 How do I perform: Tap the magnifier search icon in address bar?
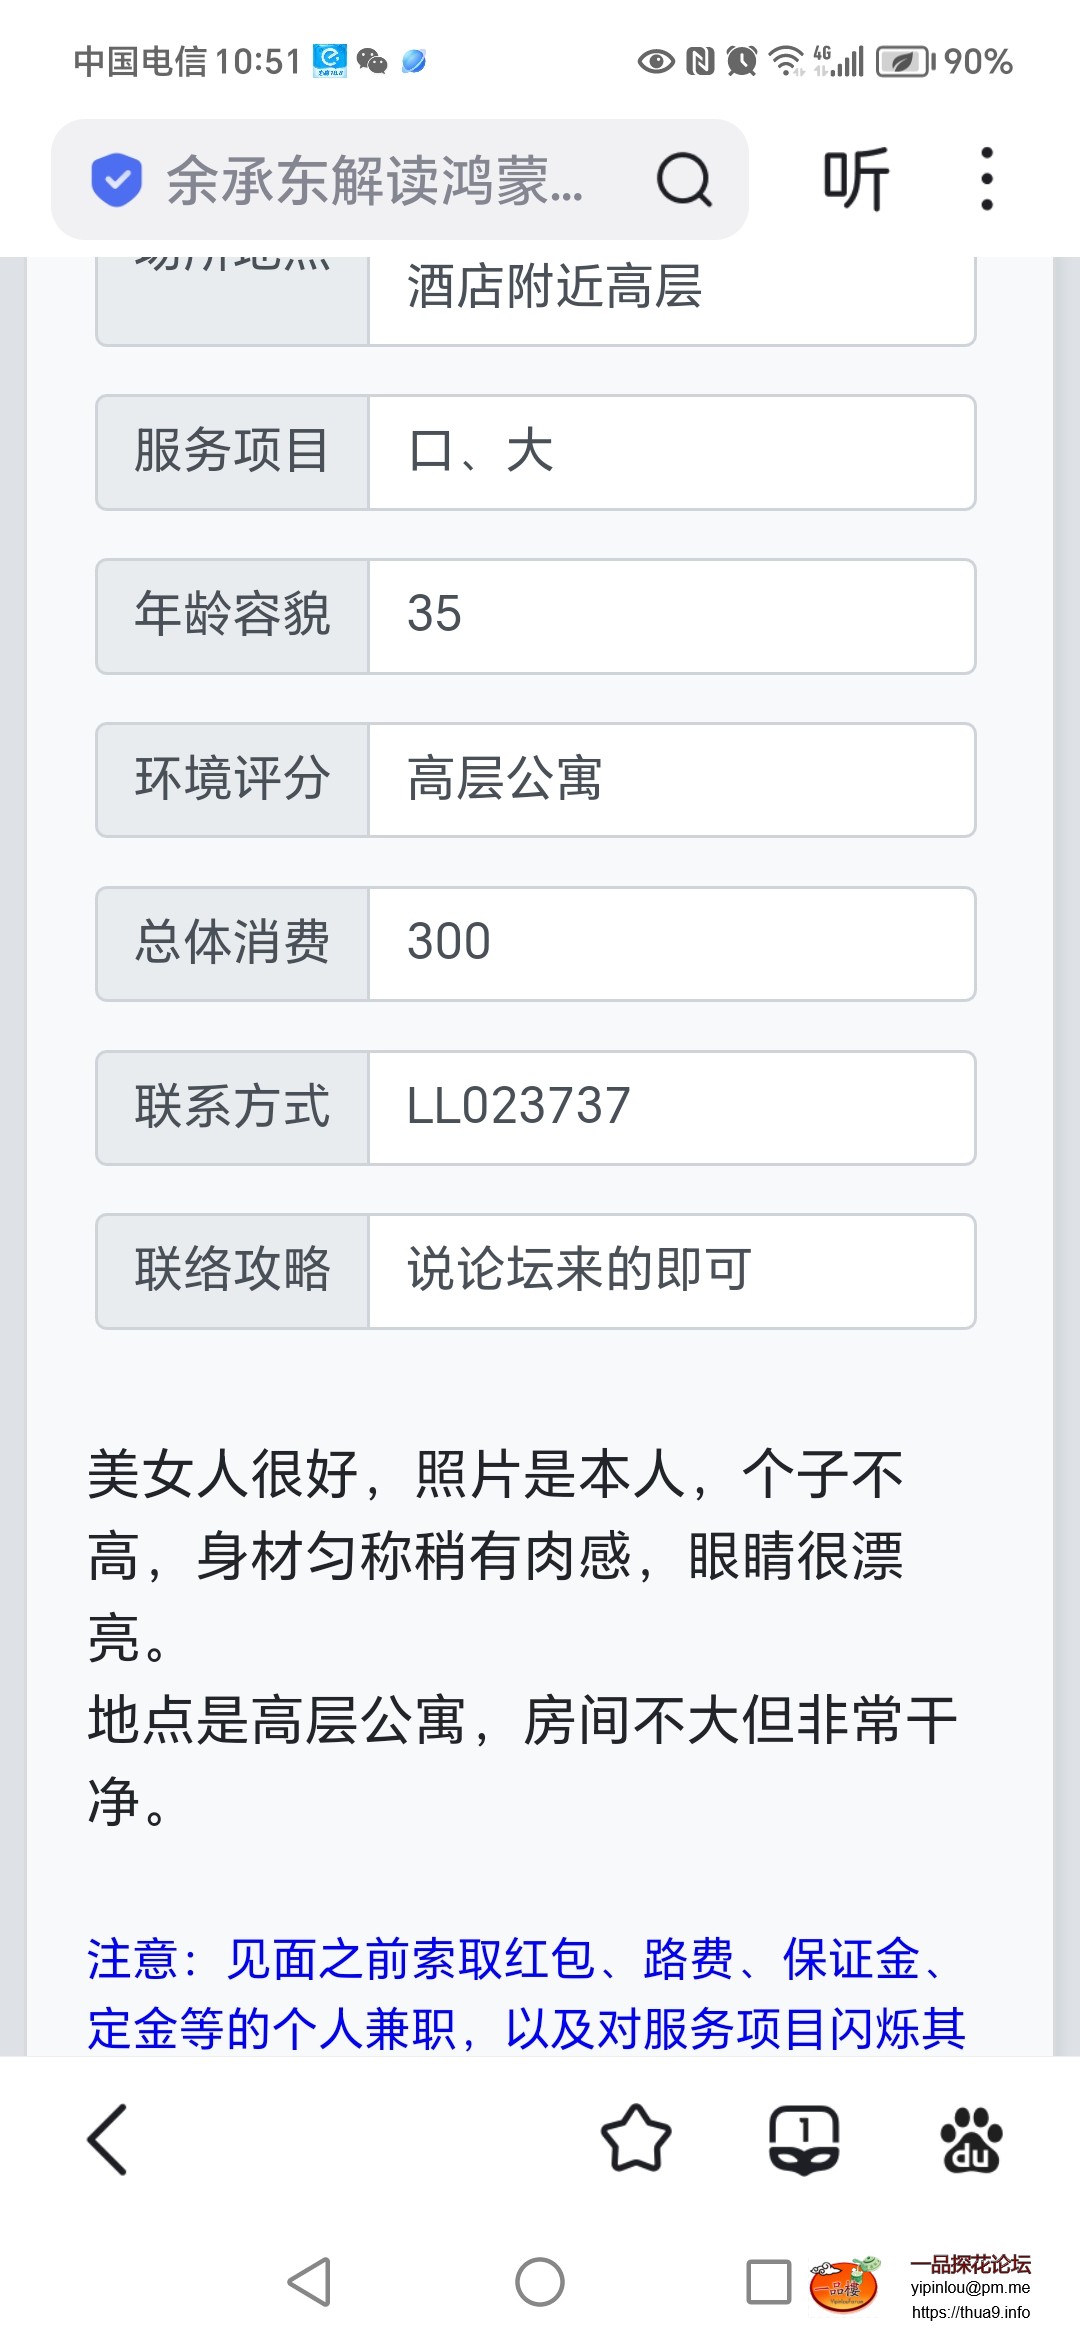pos(684,180)
